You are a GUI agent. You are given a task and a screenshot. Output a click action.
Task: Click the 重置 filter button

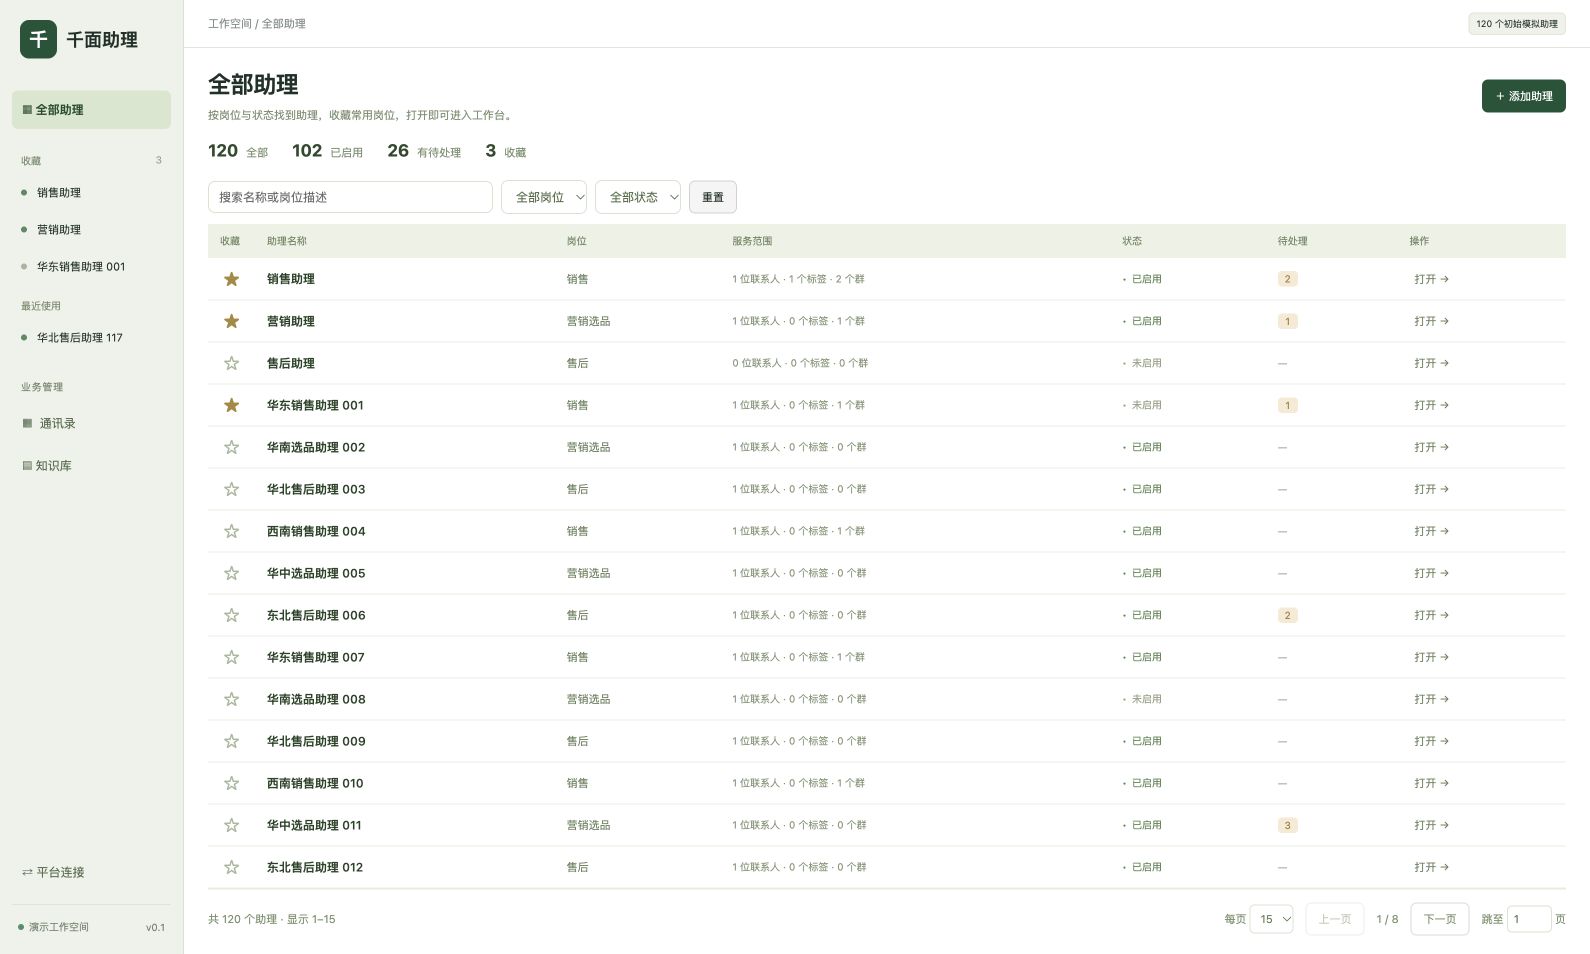pos(713,197)
